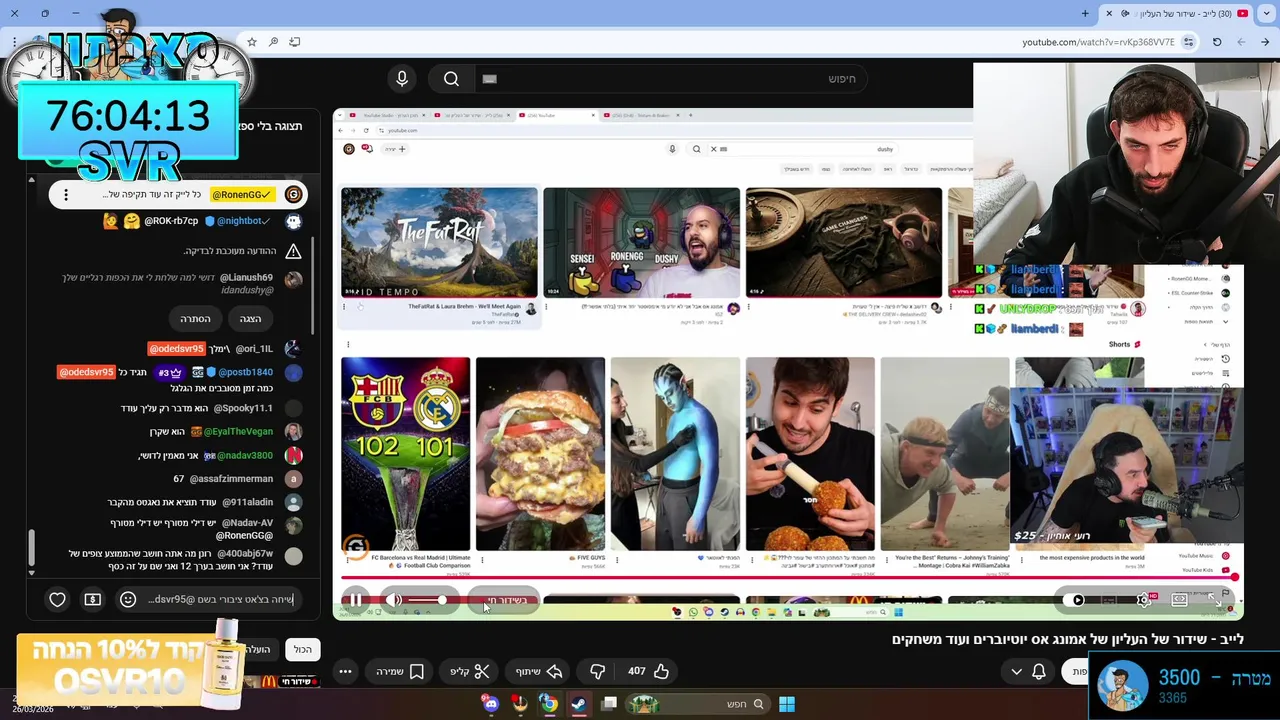Click the heart reaction icon in chat
The height and width of the screenshot is (720, 1280).
tap(57, 599)
